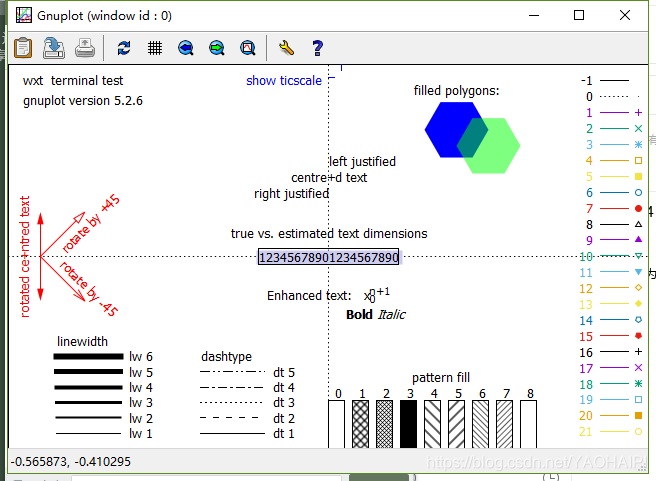This screenshot has width=656, height=481.
Task: Click 'Enhanced text:' label
Action: click(x=309, y=296)
